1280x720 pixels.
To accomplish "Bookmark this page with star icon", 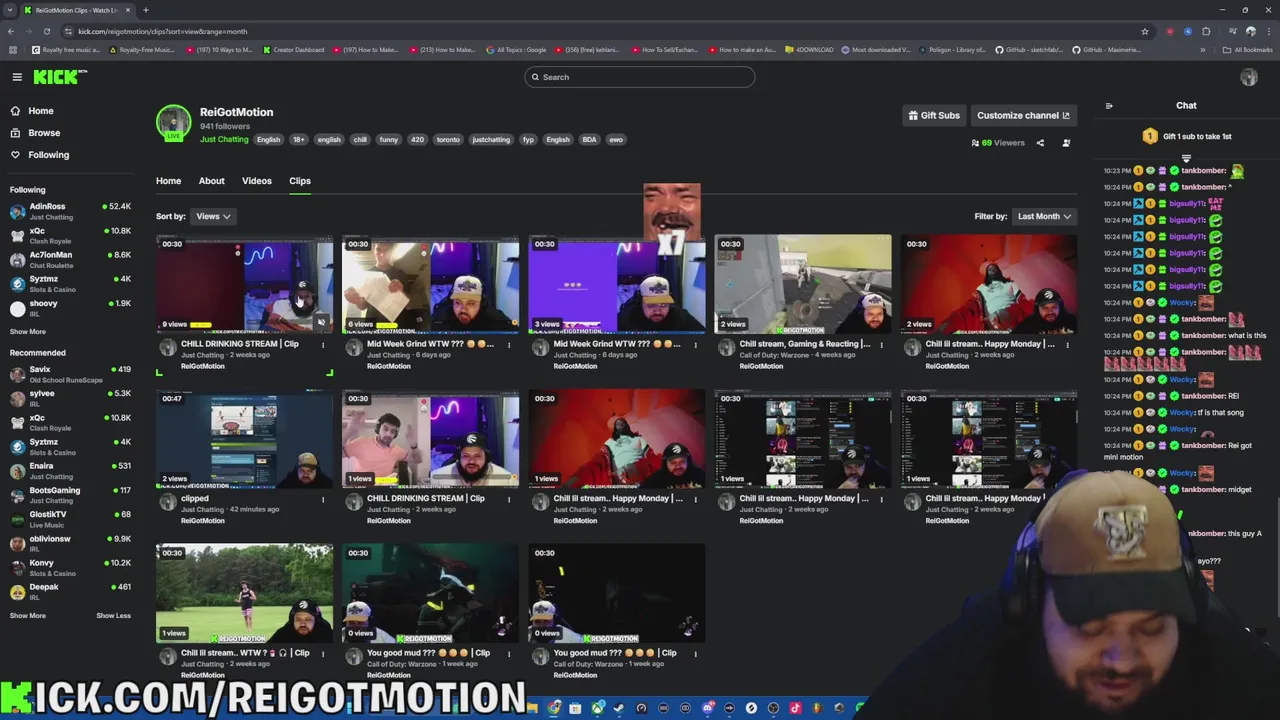I will 1145,31.
